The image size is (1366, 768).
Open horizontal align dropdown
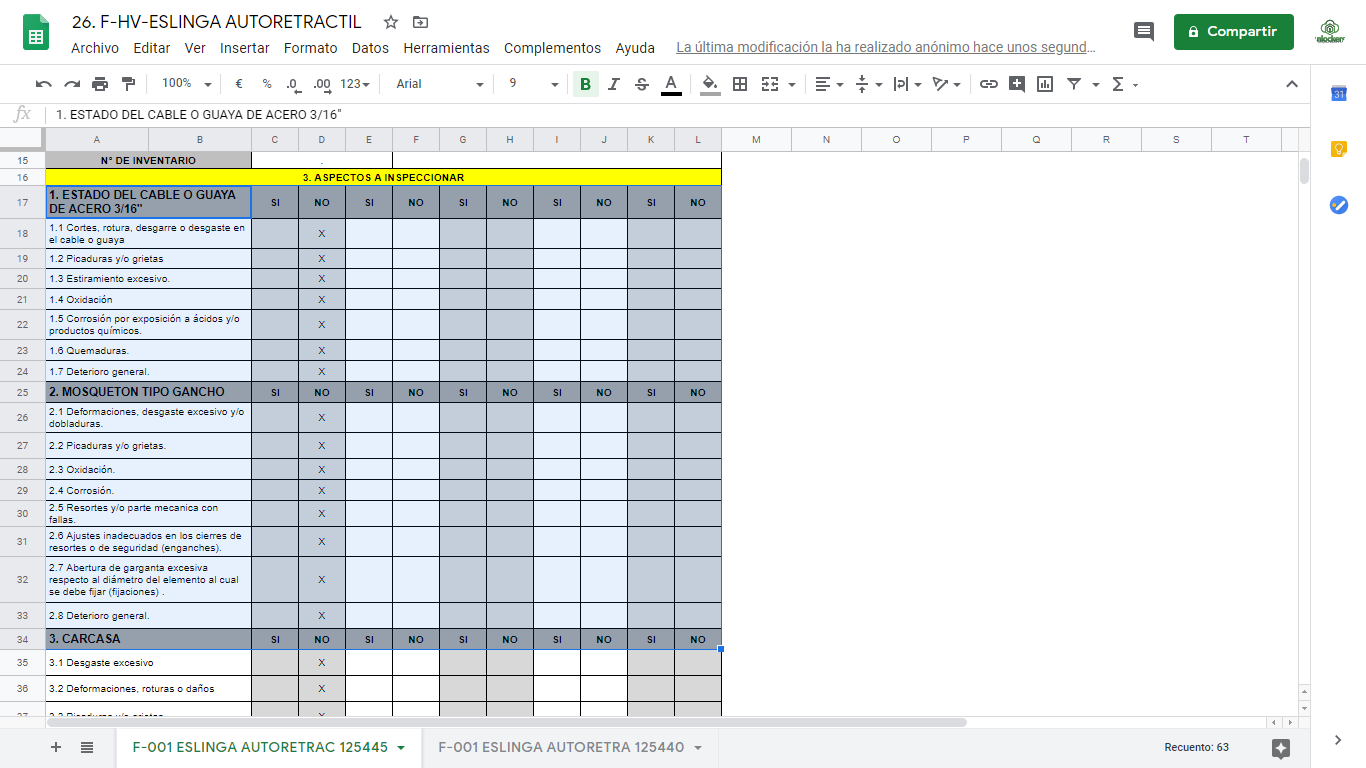pyautogui.click(x=829, y=84)
